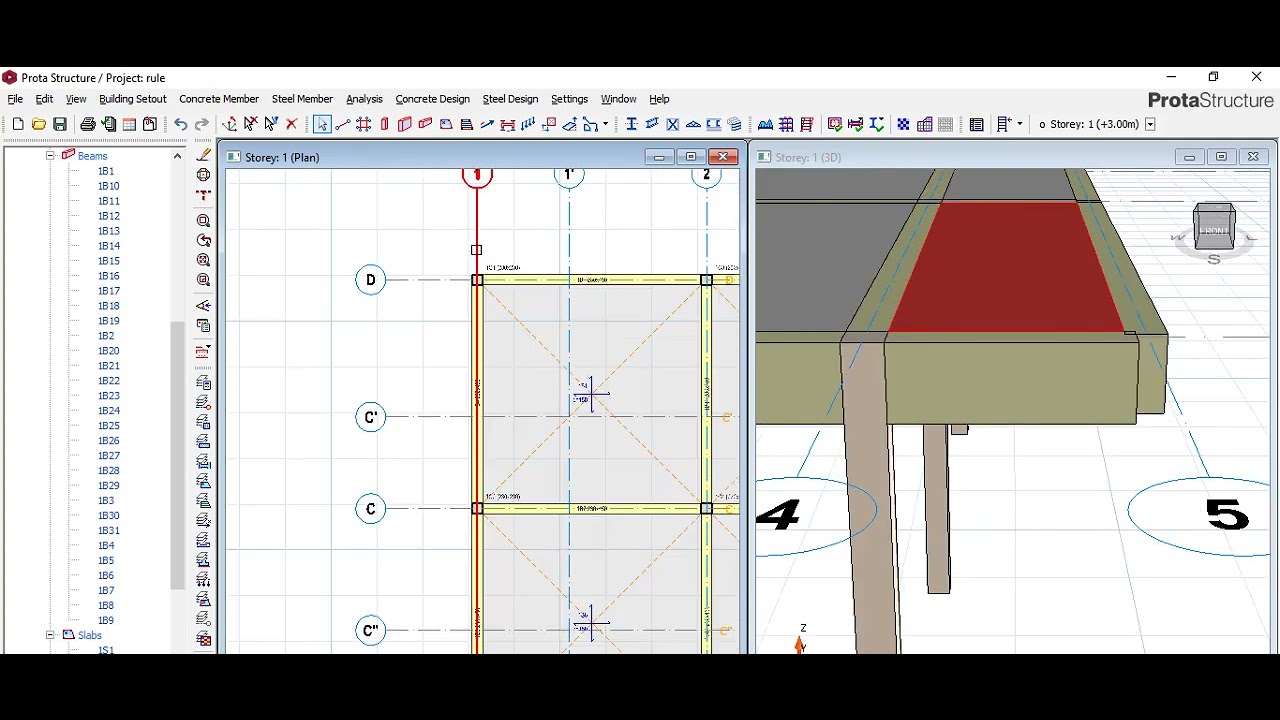
Task: Select beam 1B15 in the tree
Action: pos(108,261)
